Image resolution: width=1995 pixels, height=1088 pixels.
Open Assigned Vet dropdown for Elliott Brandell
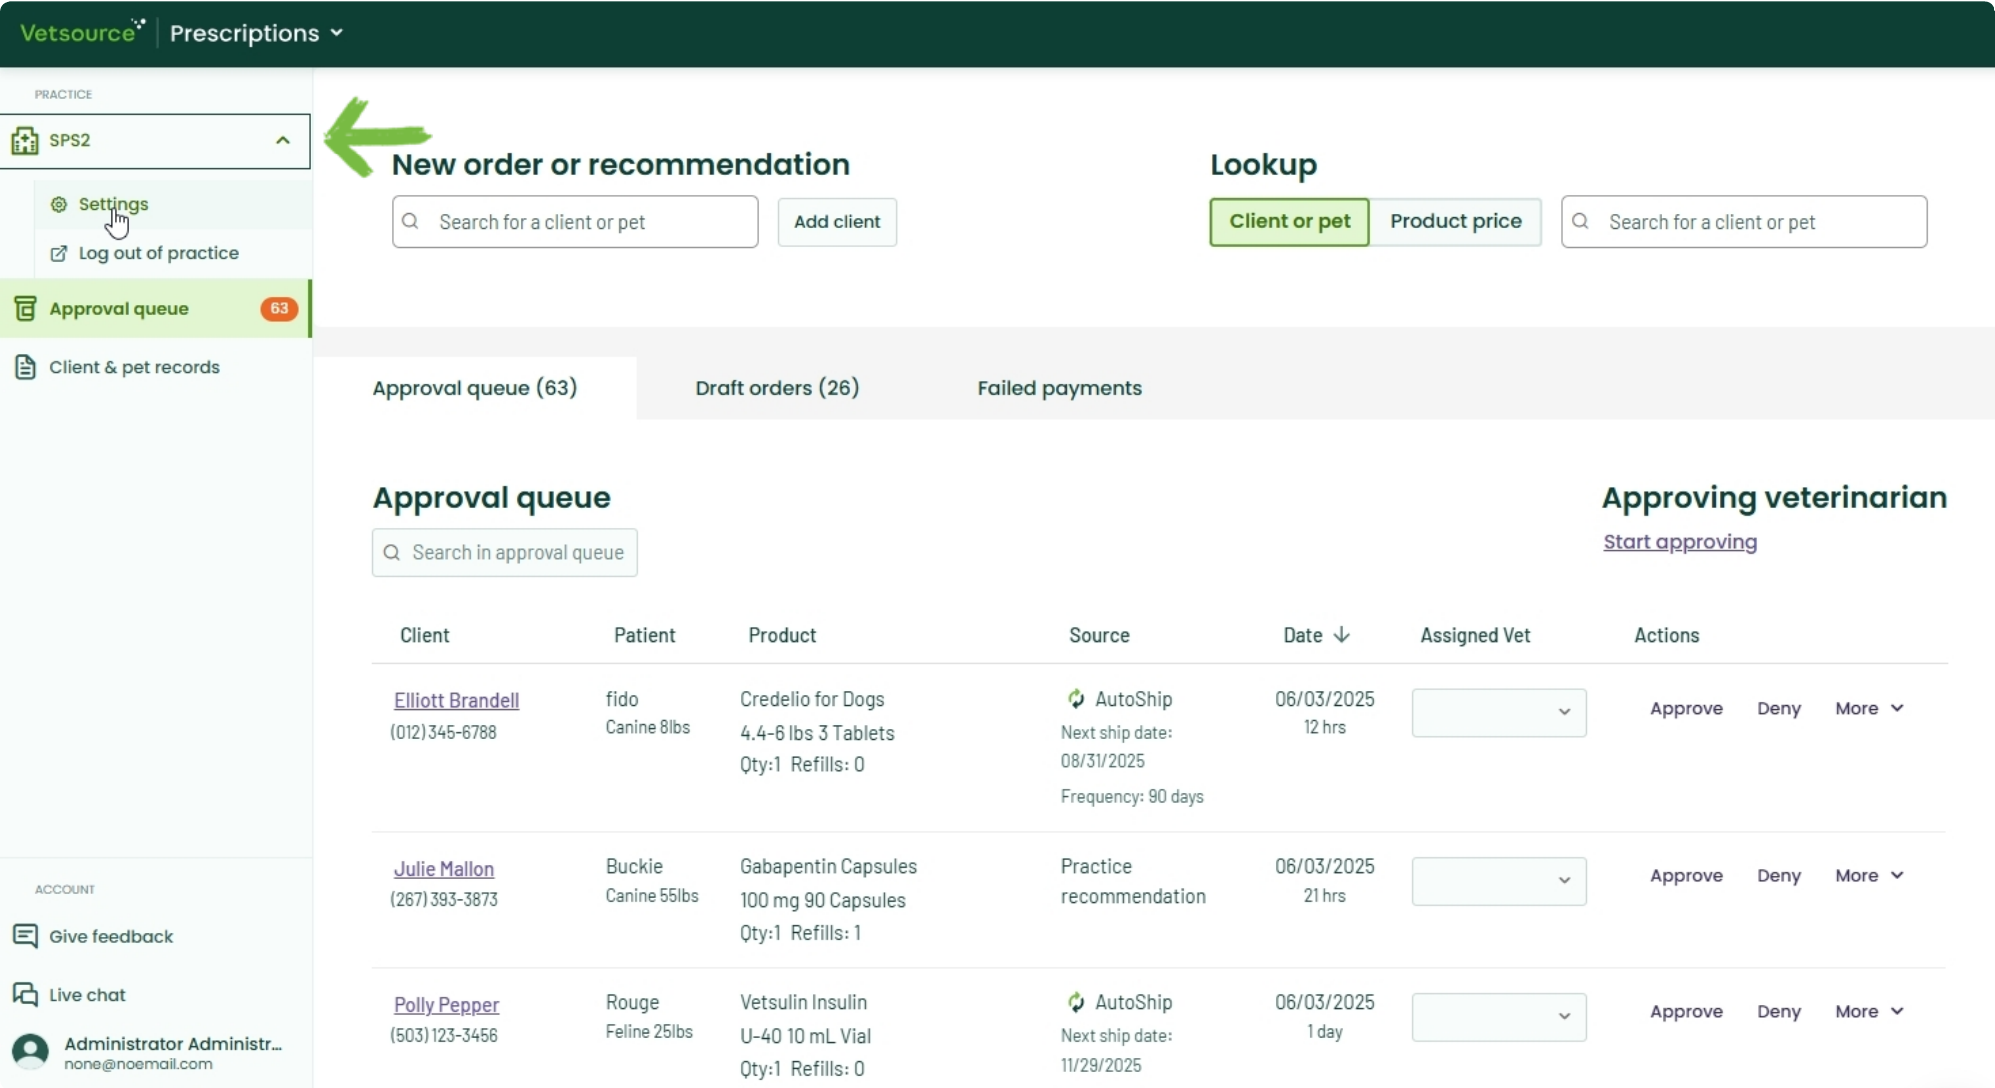pos(1498,712)
